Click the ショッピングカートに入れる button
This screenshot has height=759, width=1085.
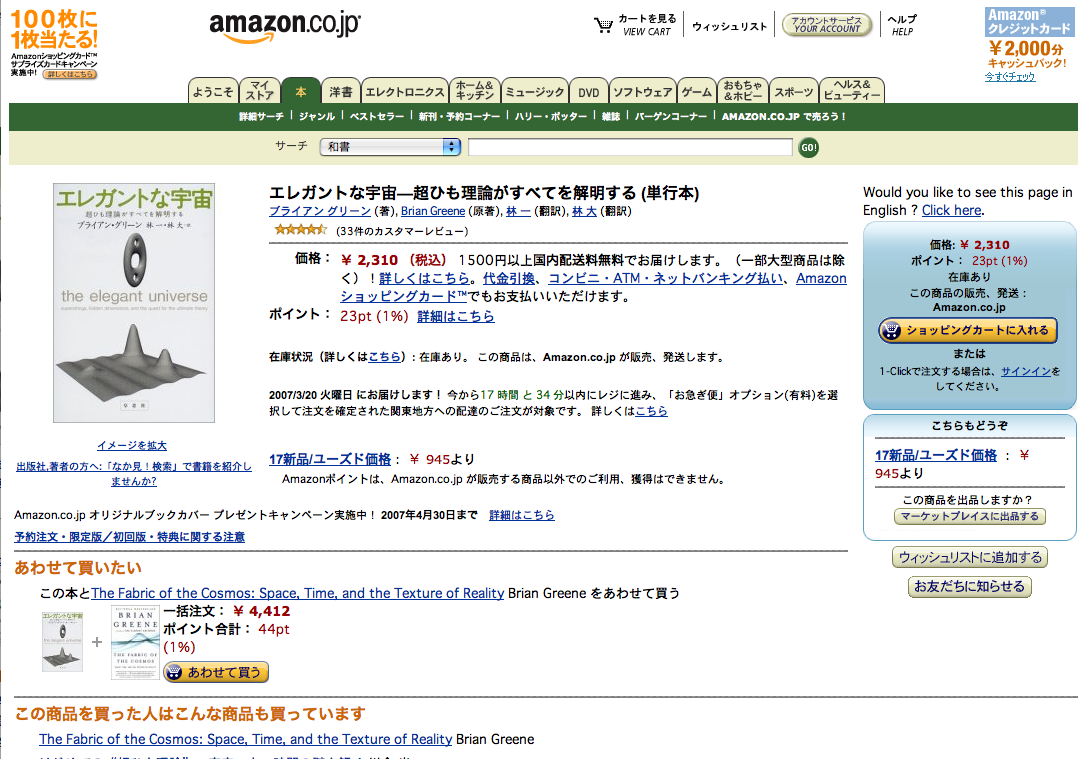(967, 330)
